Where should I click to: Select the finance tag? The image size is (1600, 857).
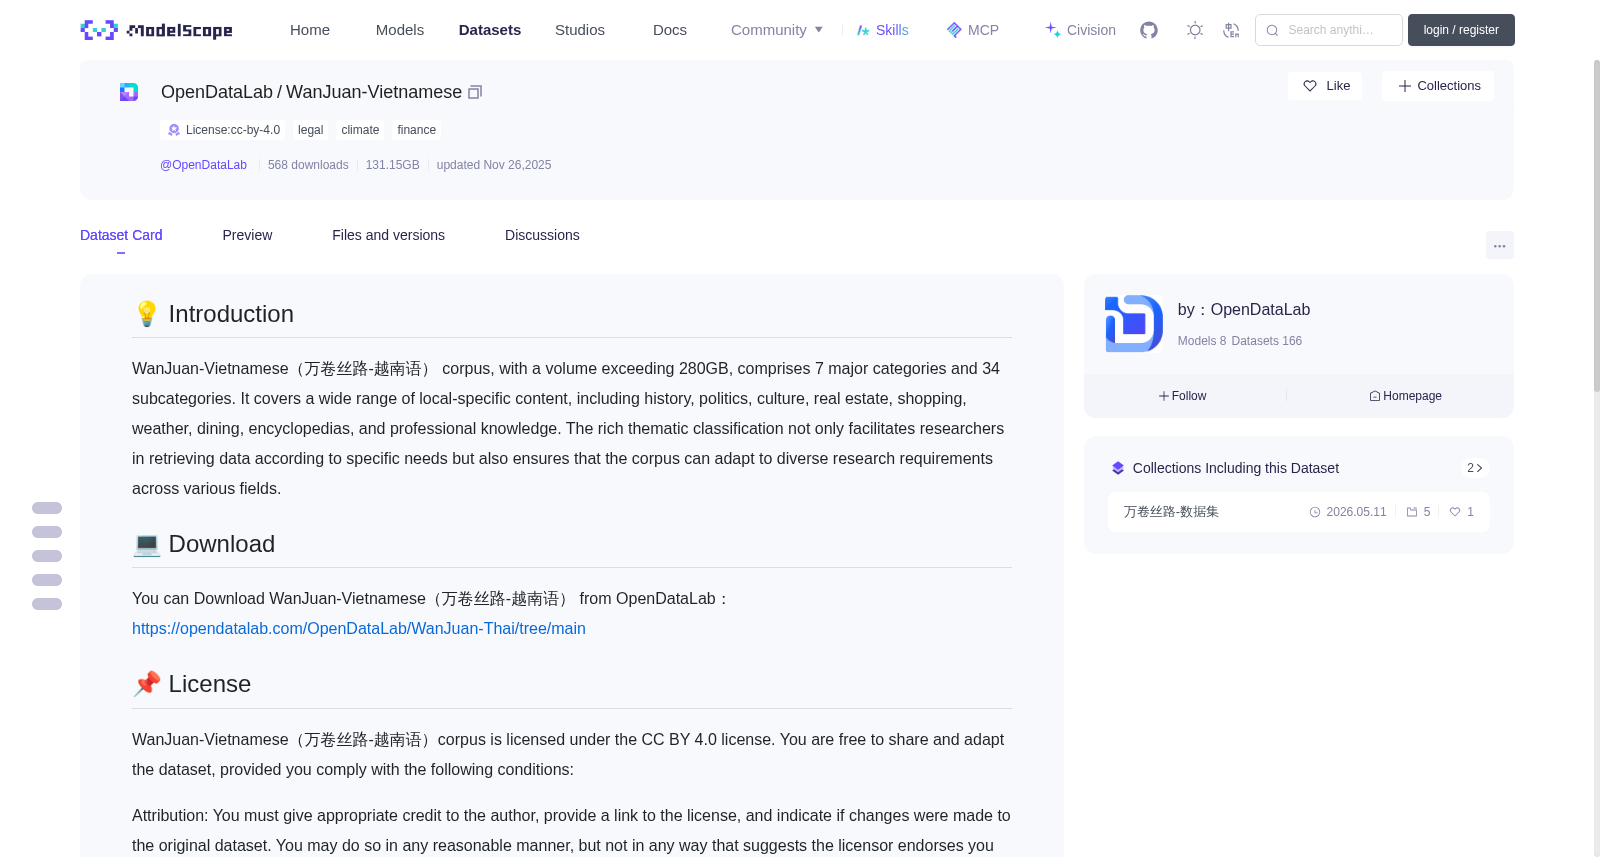click(416, 130)
